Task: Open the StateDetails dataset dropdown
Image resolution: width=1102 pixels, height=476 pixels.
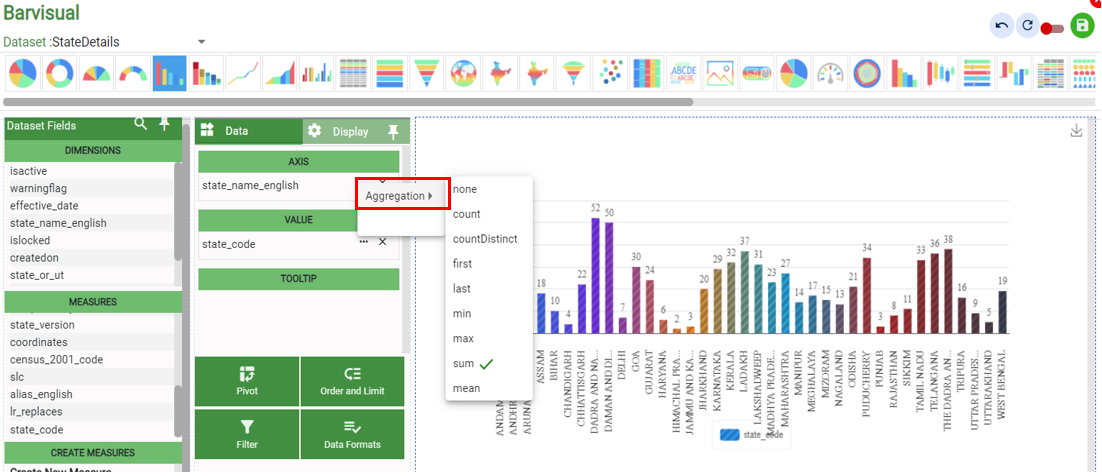Action: tap(201, 42)
